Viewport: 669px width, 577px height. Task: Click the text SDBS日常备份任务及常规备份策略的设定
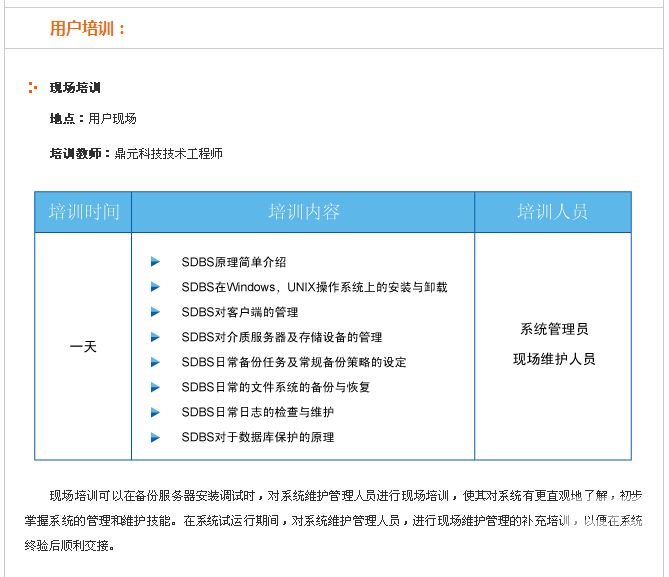tap(294, 362)
